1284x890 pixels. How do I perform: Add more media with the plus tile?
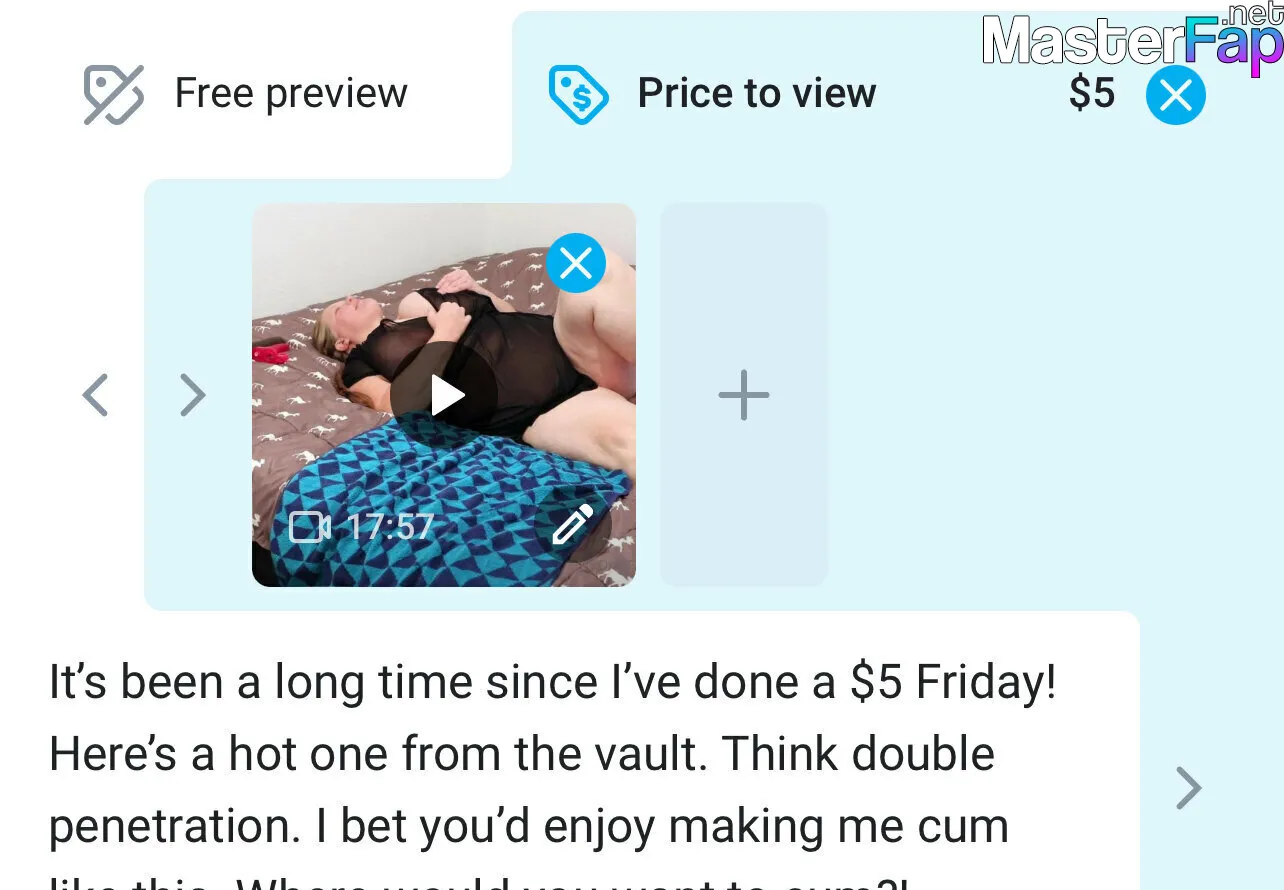744,395
